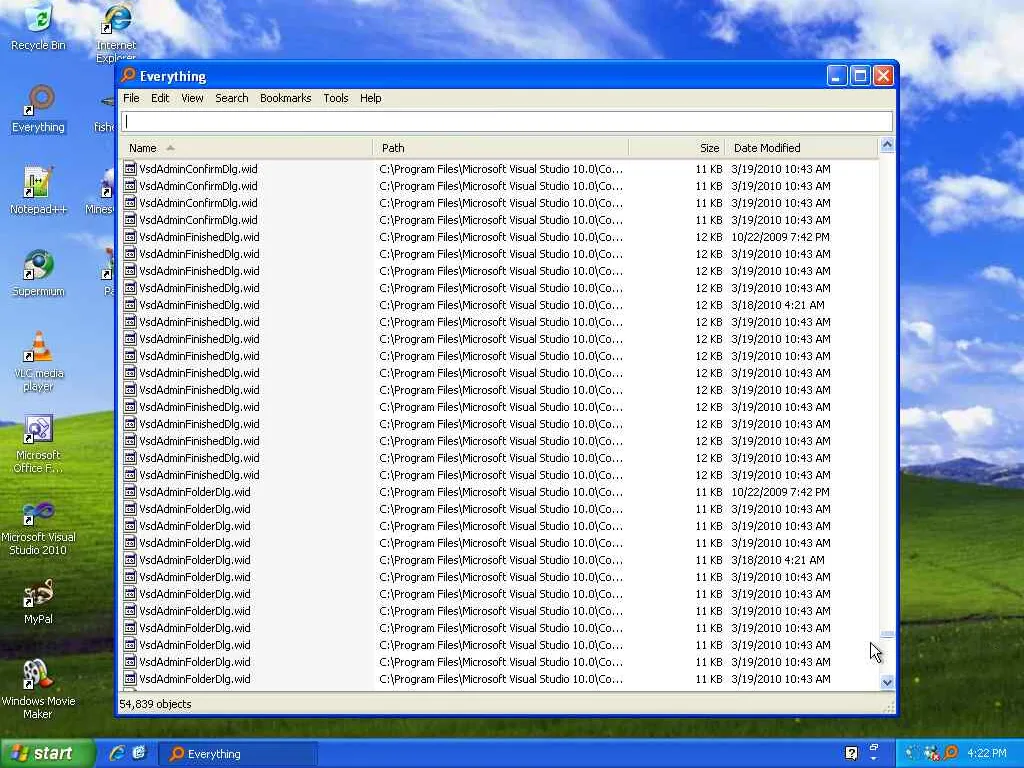Viewport: 1024px width, 768px height.
Task: Sort results by the Name column header
Action: pos(246,148)
